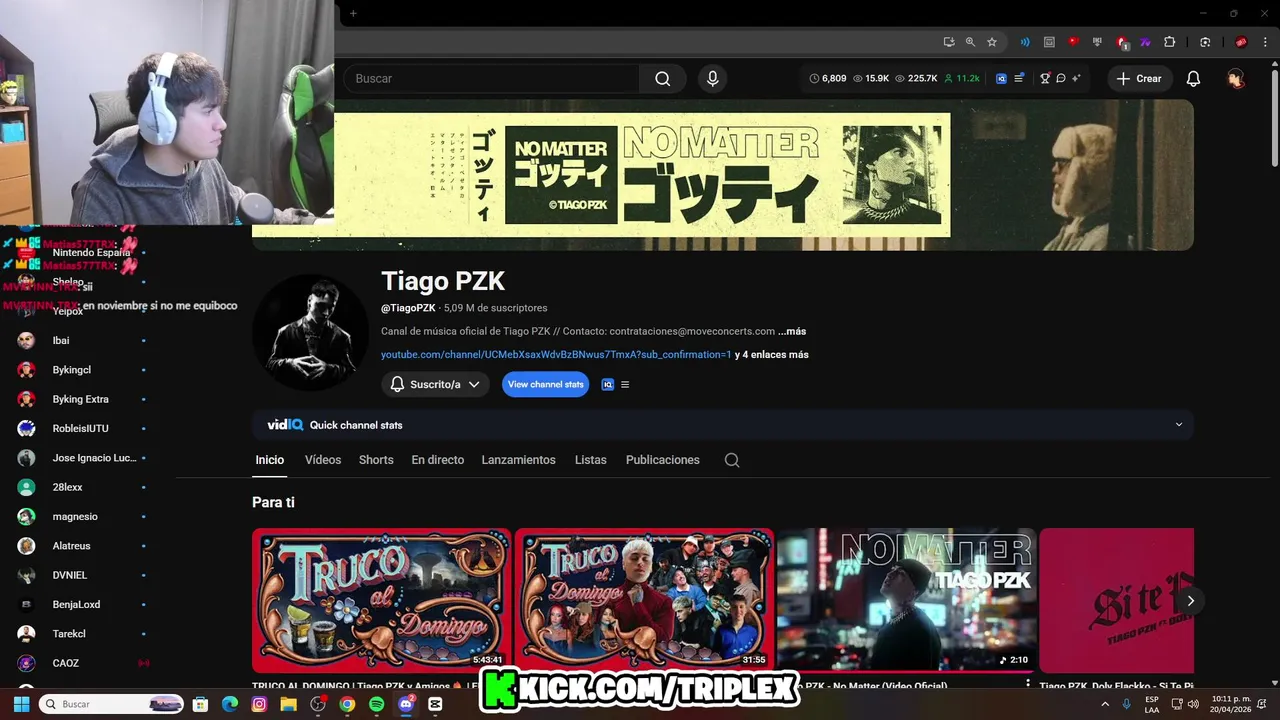
Task: Open Truco al Domingo 31:55 video thumbnail
Action: click(x=644, y=600)
